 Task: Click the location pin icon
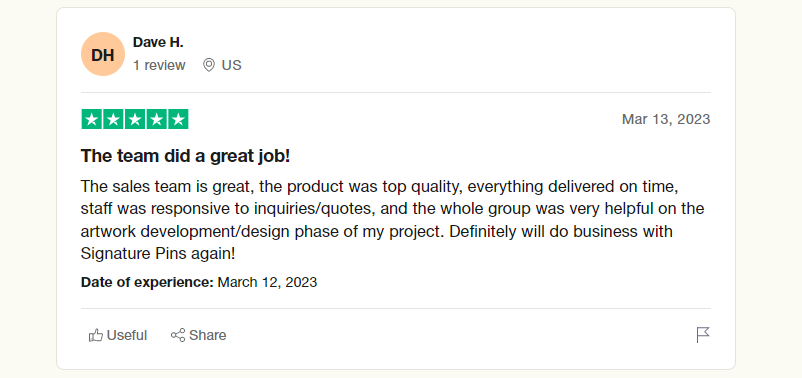209,65
